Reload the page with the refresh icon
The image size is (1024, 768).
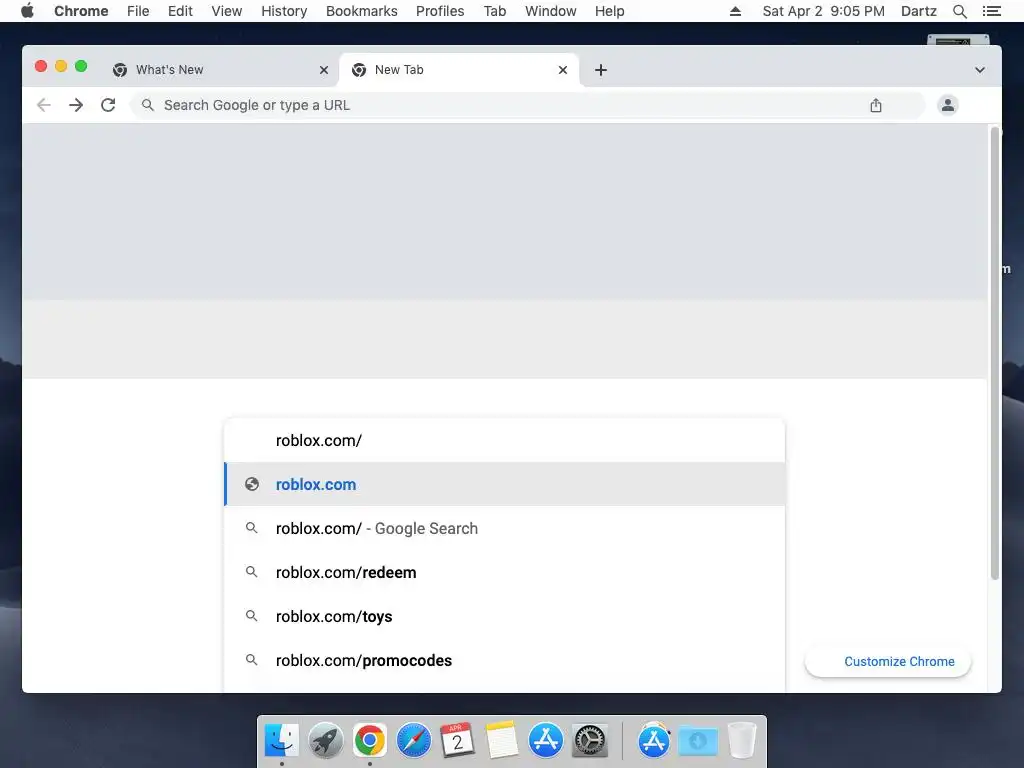(108, 105)
